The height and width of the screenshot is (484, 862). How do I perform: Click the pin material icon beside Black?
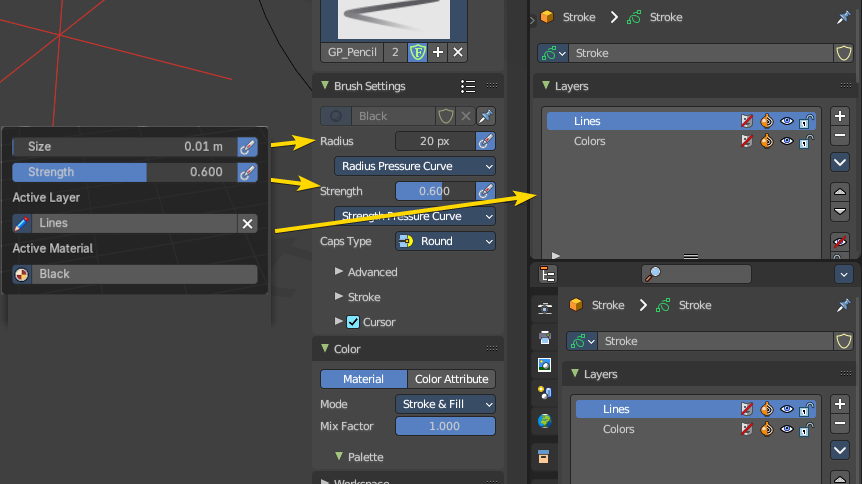485,116
